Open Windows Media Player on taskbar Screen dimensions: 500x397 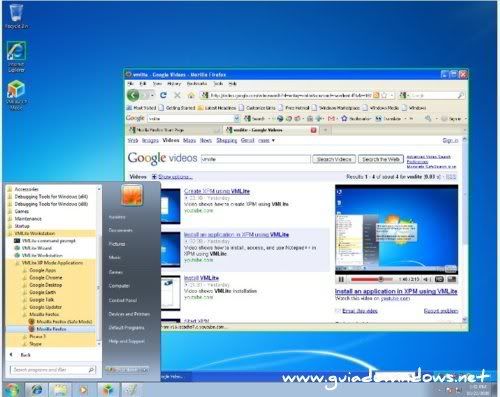pyautogui.click(x=83, y=390)
